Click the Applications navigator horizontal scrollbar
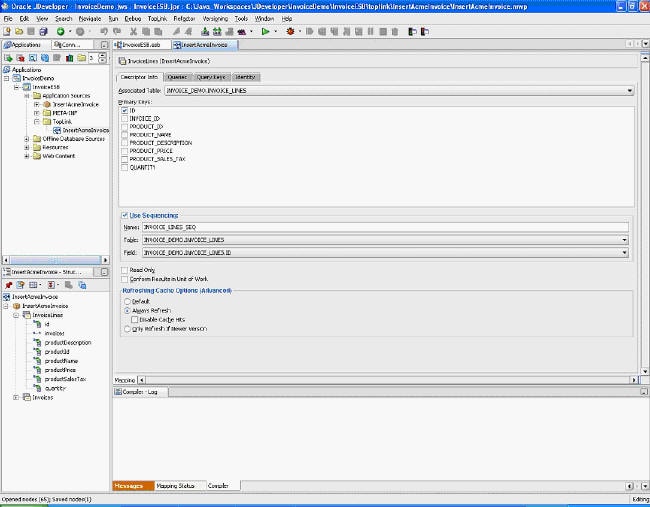 tap(56, 260)
